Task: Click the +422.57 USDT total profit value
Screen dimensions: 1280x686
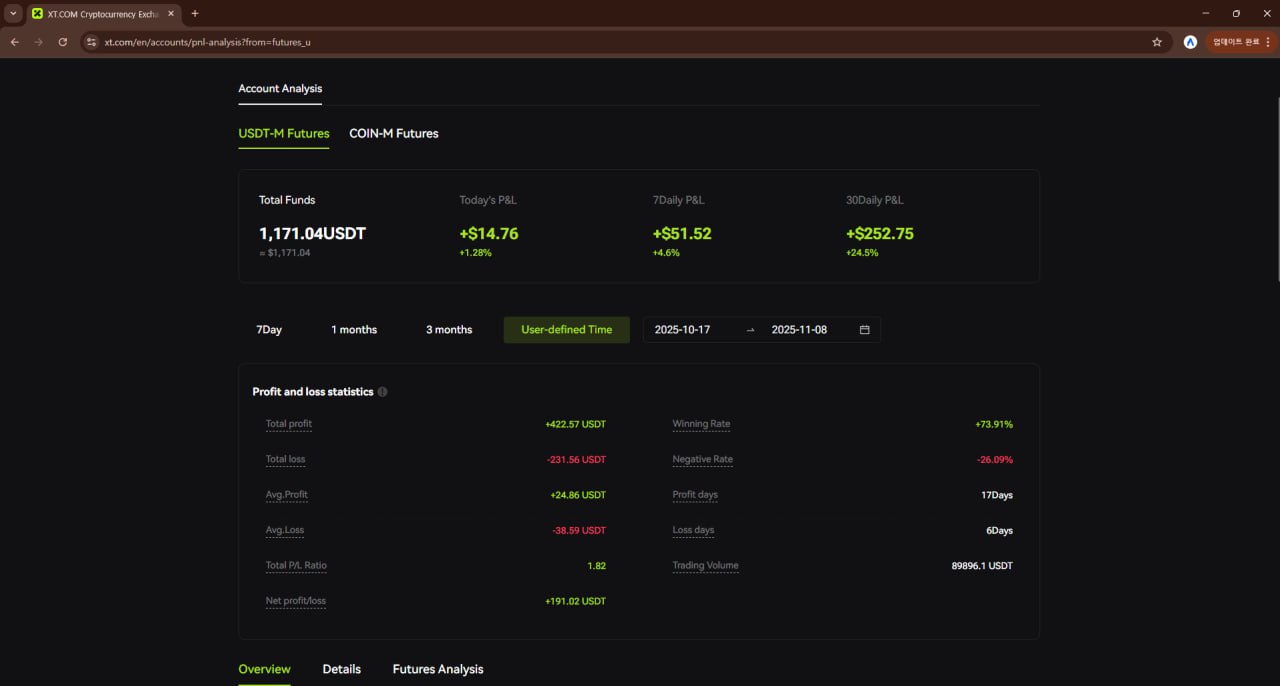Action: click(x=576, y=424)
